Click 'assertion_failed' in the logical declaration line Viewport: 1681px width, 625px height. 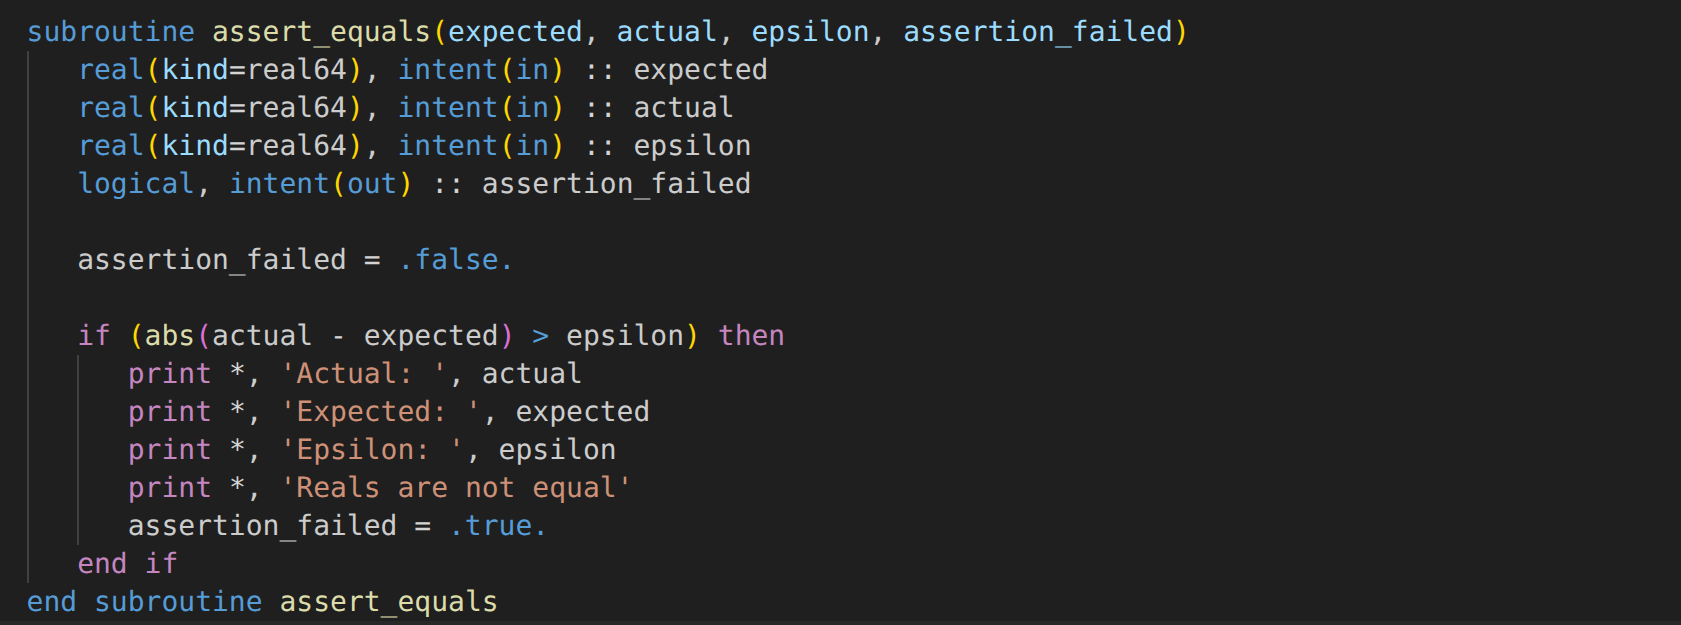[x=616, y=184]
